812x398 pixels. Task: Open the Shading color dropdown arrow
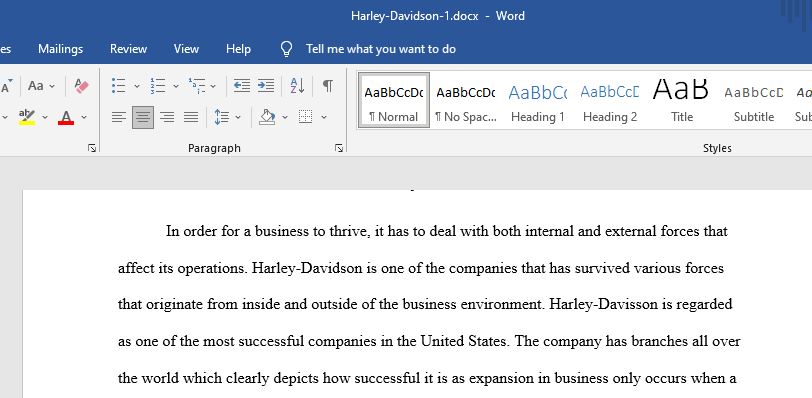(285, 117)
